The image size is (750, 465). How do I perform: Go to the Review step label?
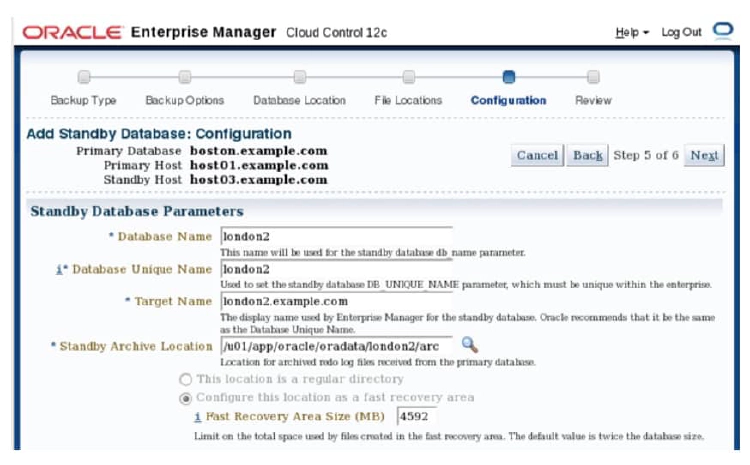[x=593, y=100]
